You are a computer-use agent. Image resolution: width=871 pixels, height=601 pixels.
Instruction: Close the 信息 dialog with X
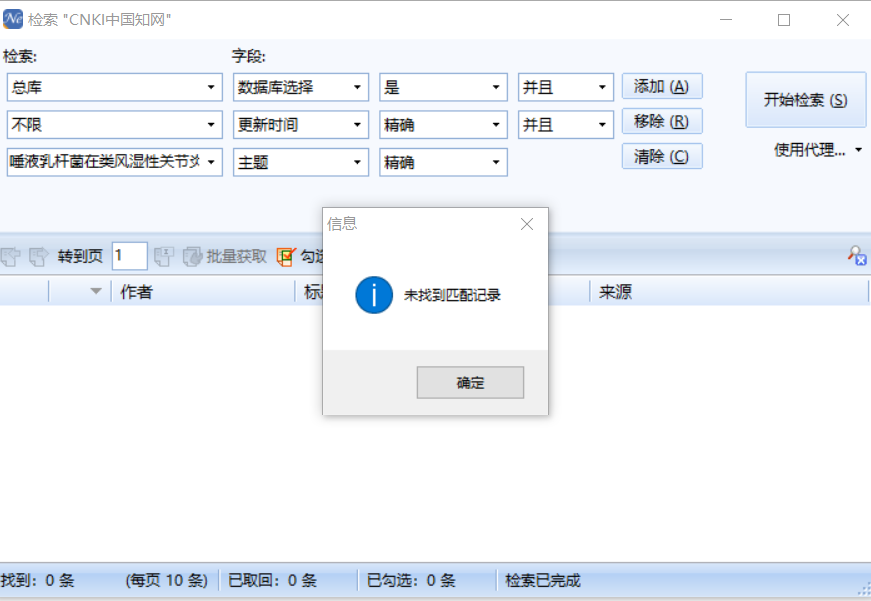coord(527,225)
